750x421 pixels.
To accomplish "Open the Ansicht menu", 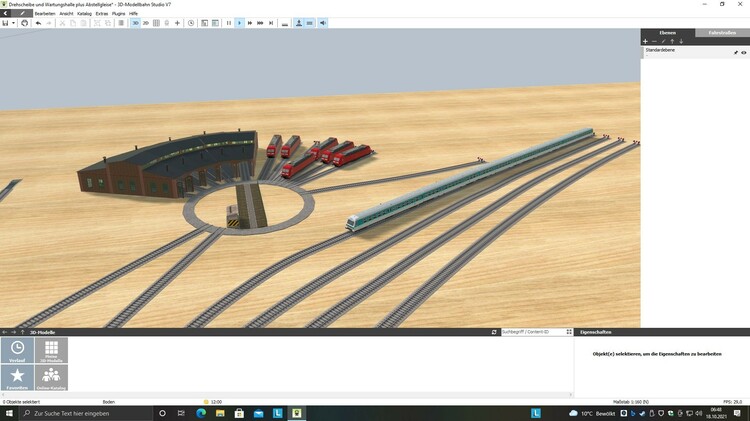I will click(x=66, y=13).
